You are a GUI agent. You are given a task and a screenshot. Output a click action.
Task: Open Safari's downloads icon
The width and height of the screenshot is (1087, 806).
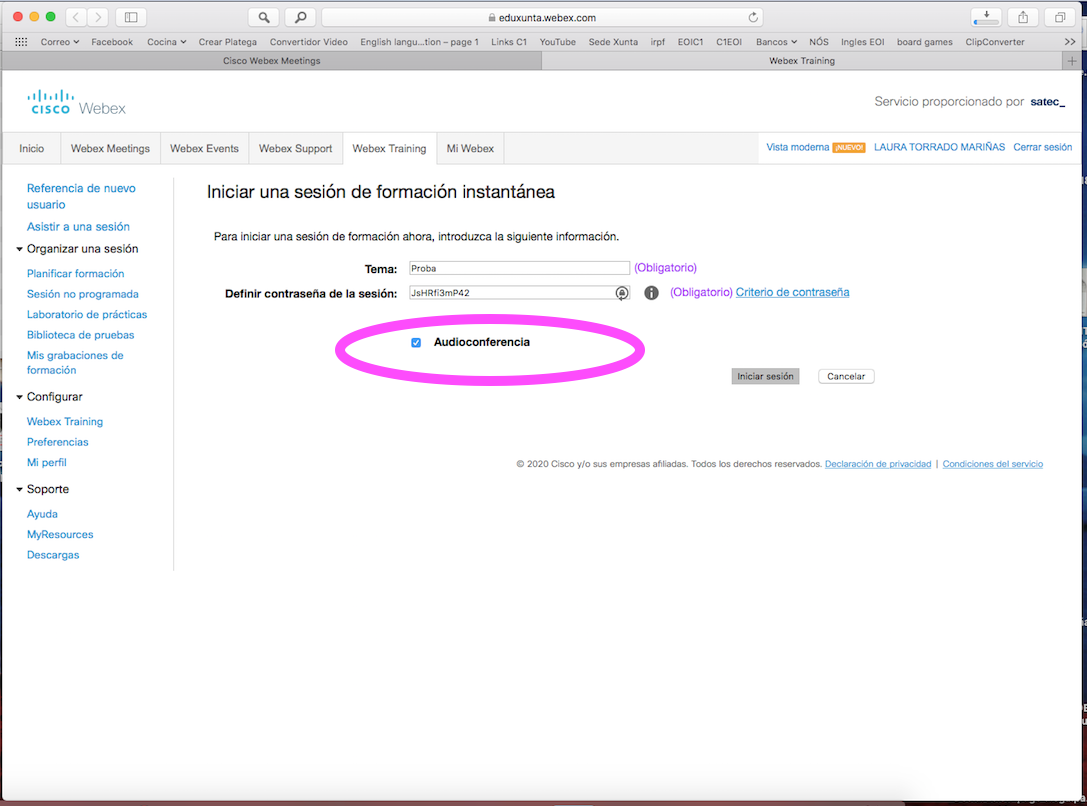click(x=986, y=17)
